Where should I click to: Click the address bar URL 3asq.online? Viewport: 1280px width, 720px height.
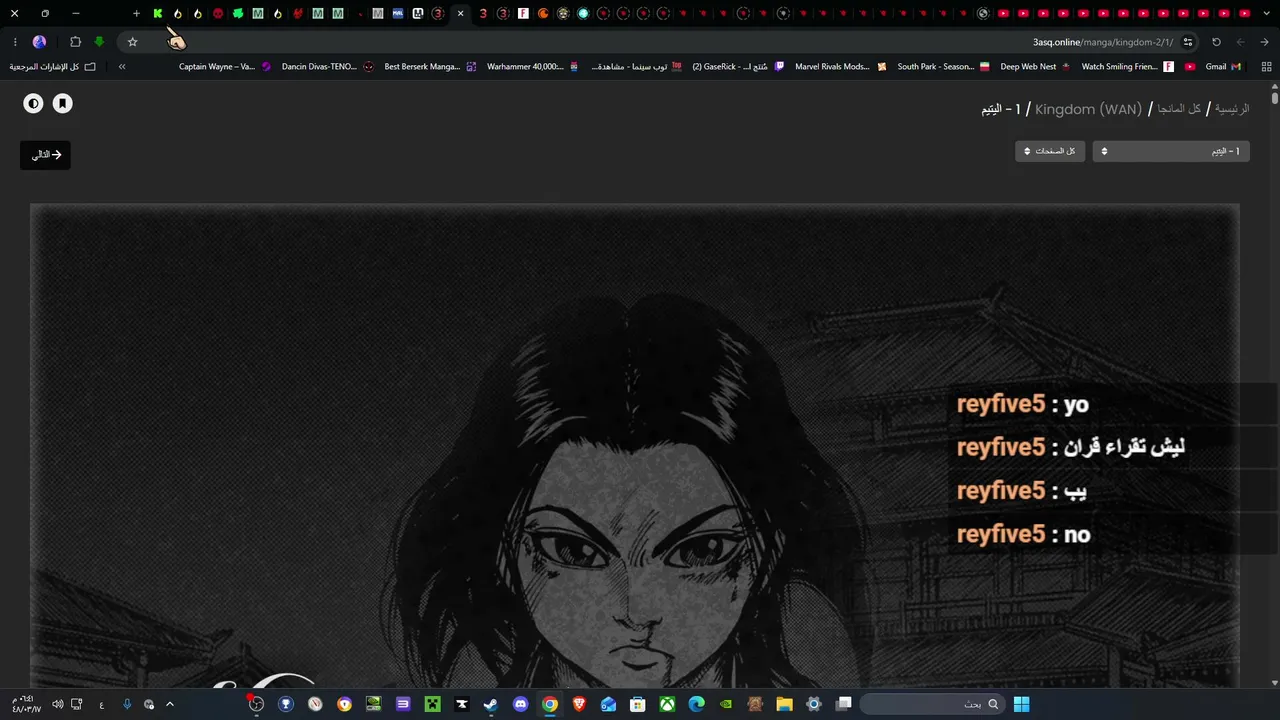click(1103, 42)
